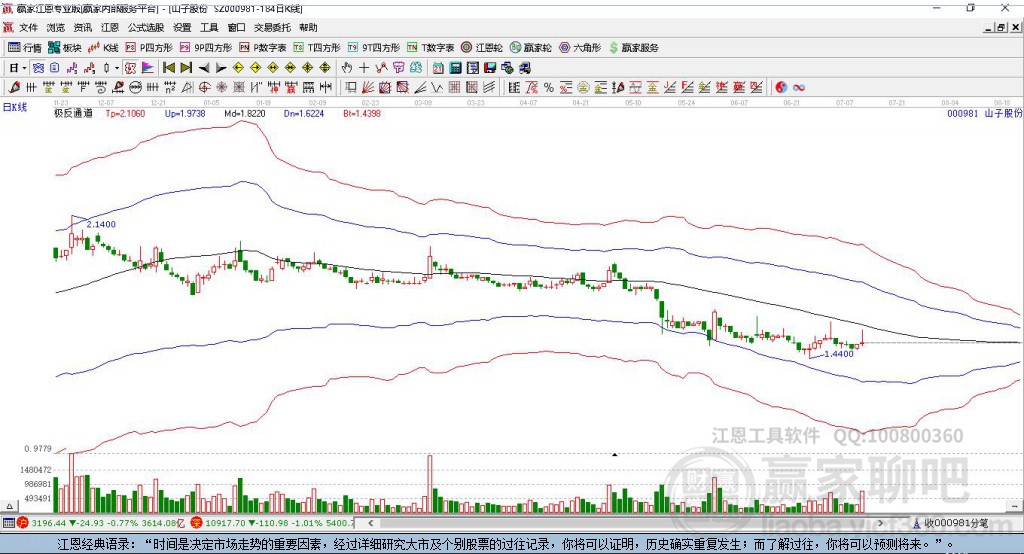Click the Md=1.8220 indicator value
The image size is (1024, 554).
coord(245,114)
